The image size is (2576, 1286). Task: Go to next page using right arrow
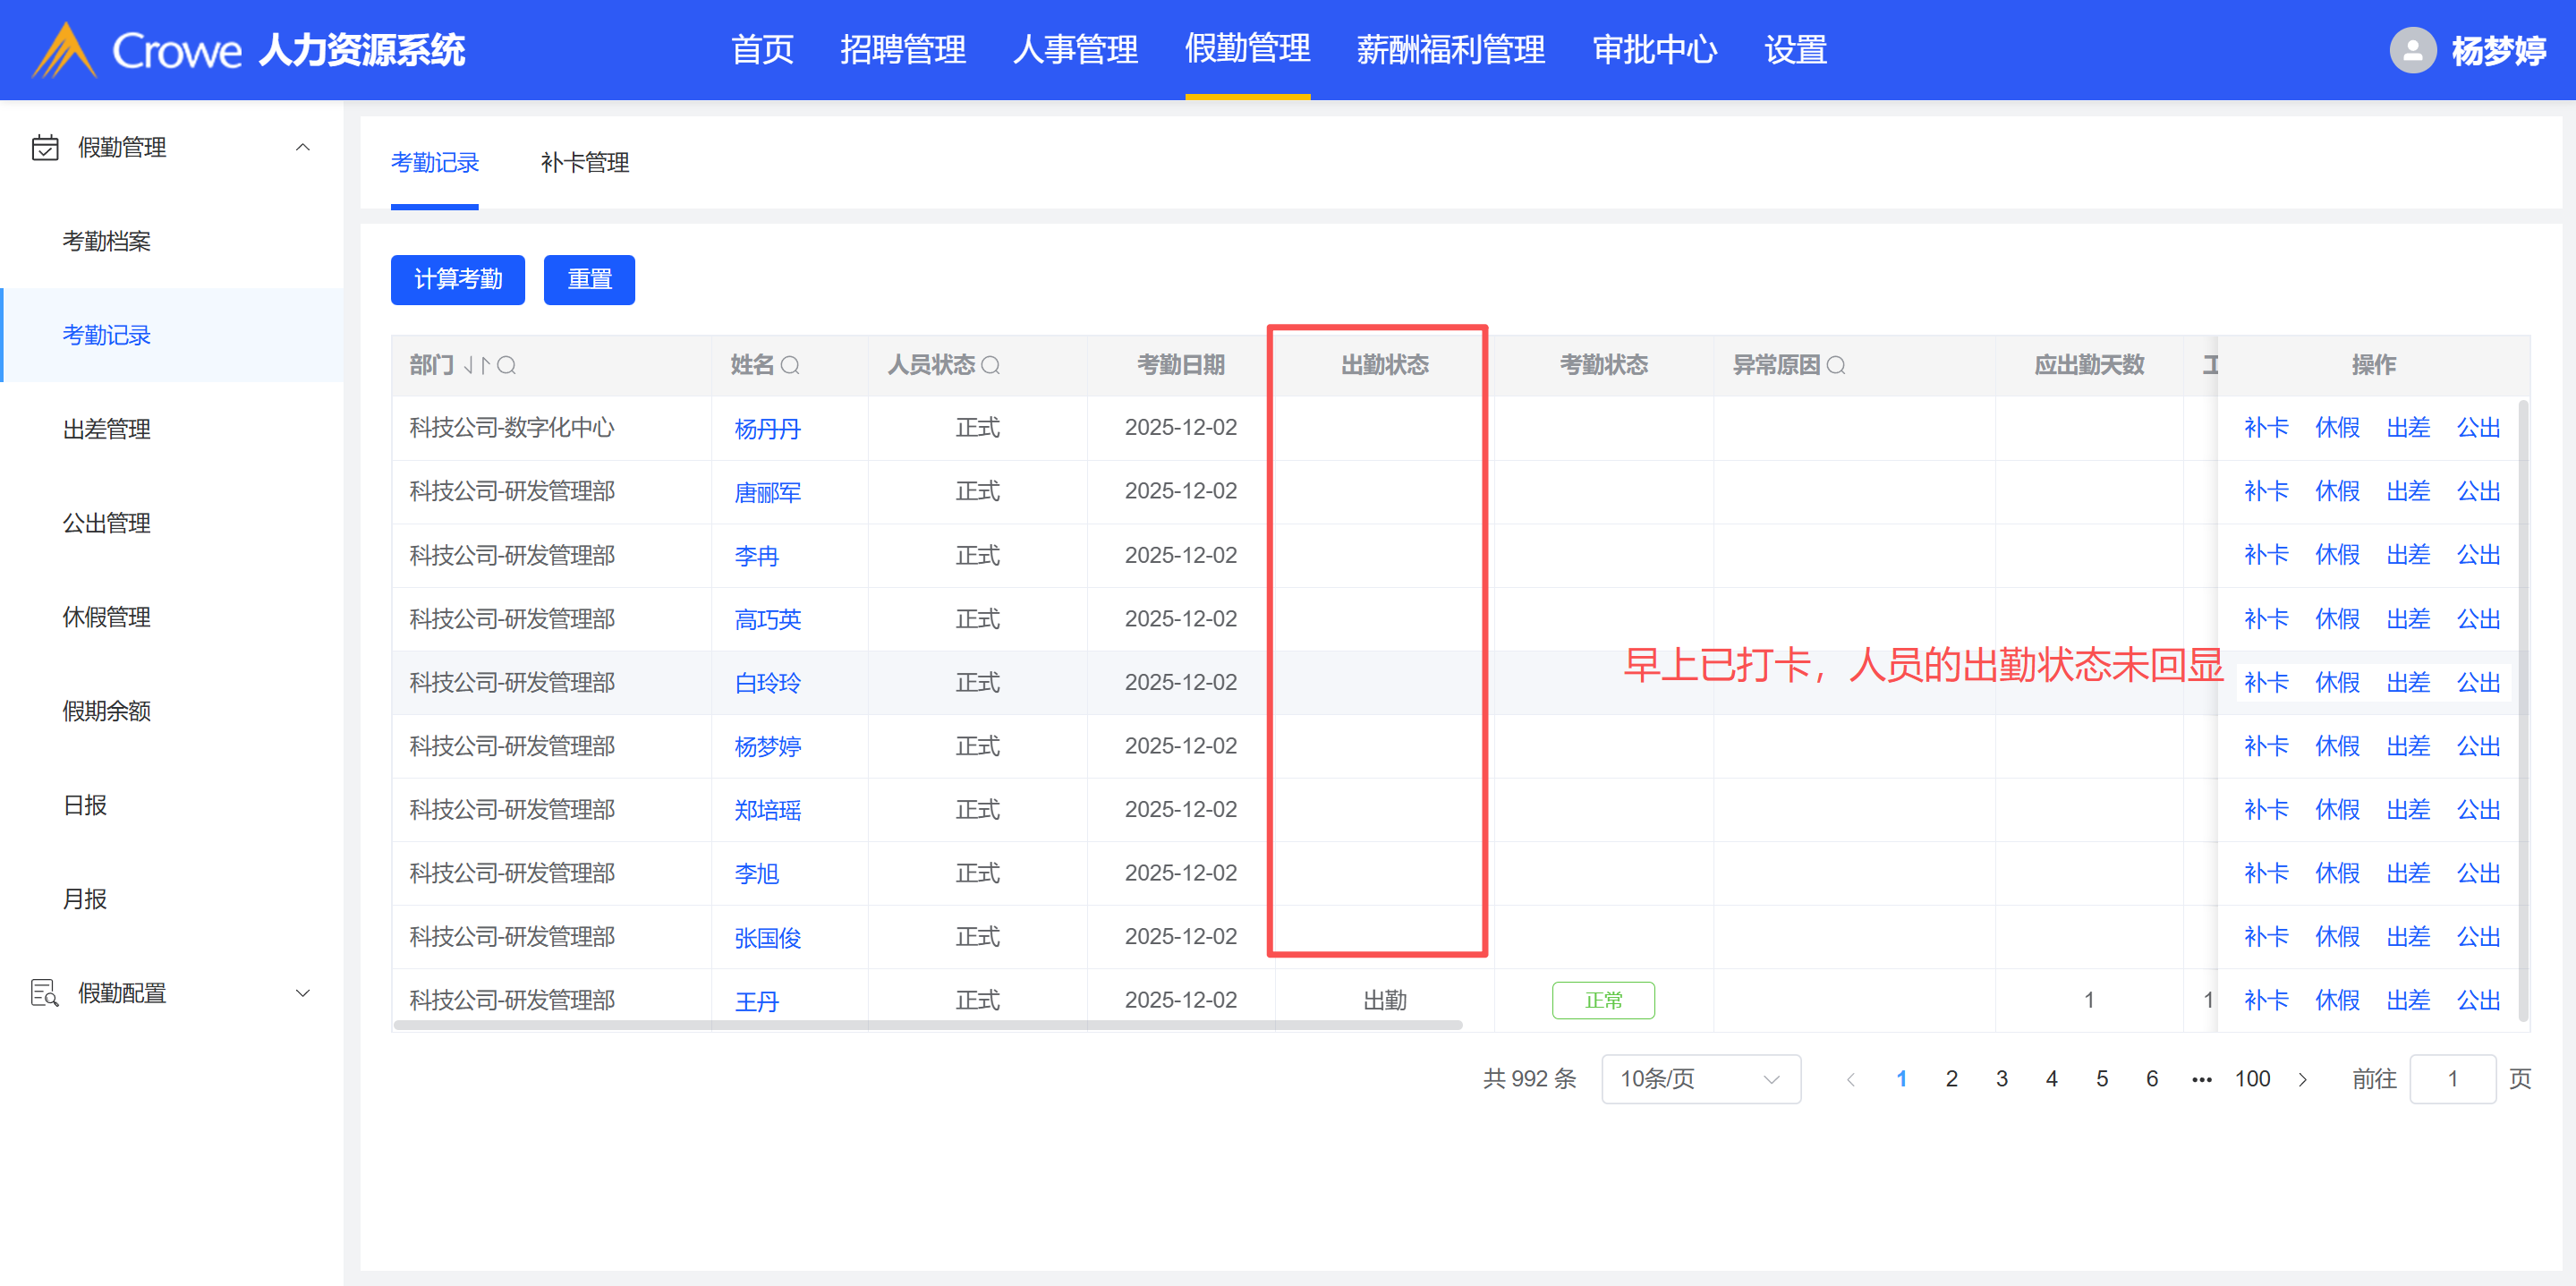tap(2303, 1079)
